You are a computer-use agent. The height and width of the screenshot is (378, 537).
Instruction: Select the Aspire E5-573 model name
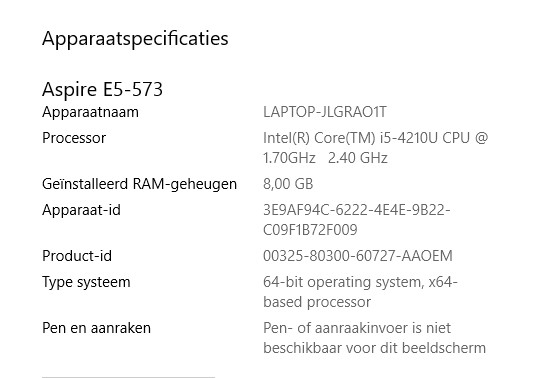click(x=102, y=90)
